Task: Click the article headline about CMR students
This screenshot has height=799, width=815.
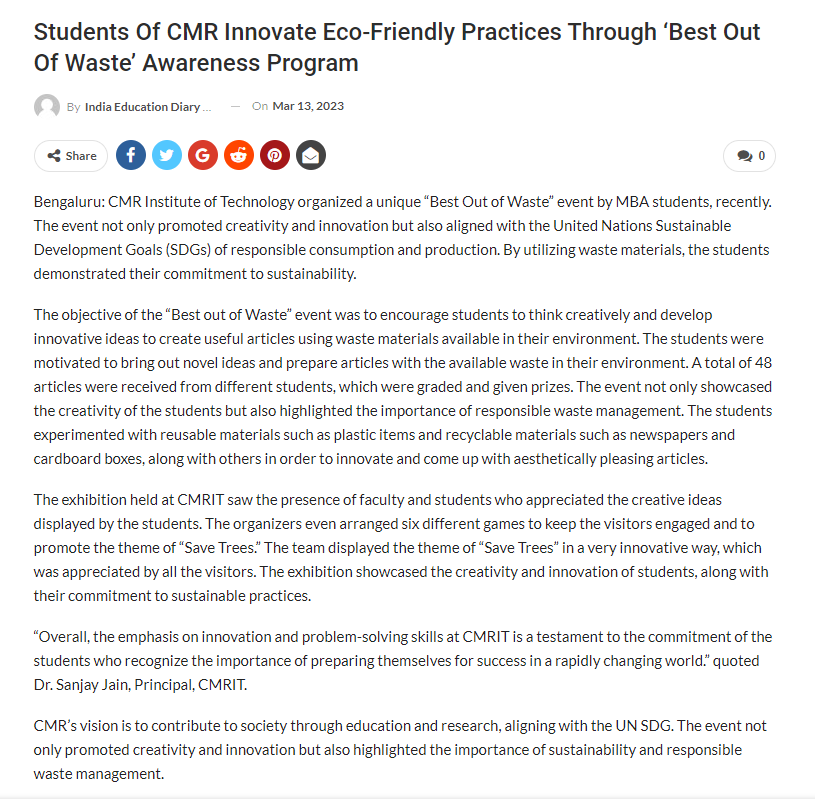Action: click(397, 47)
